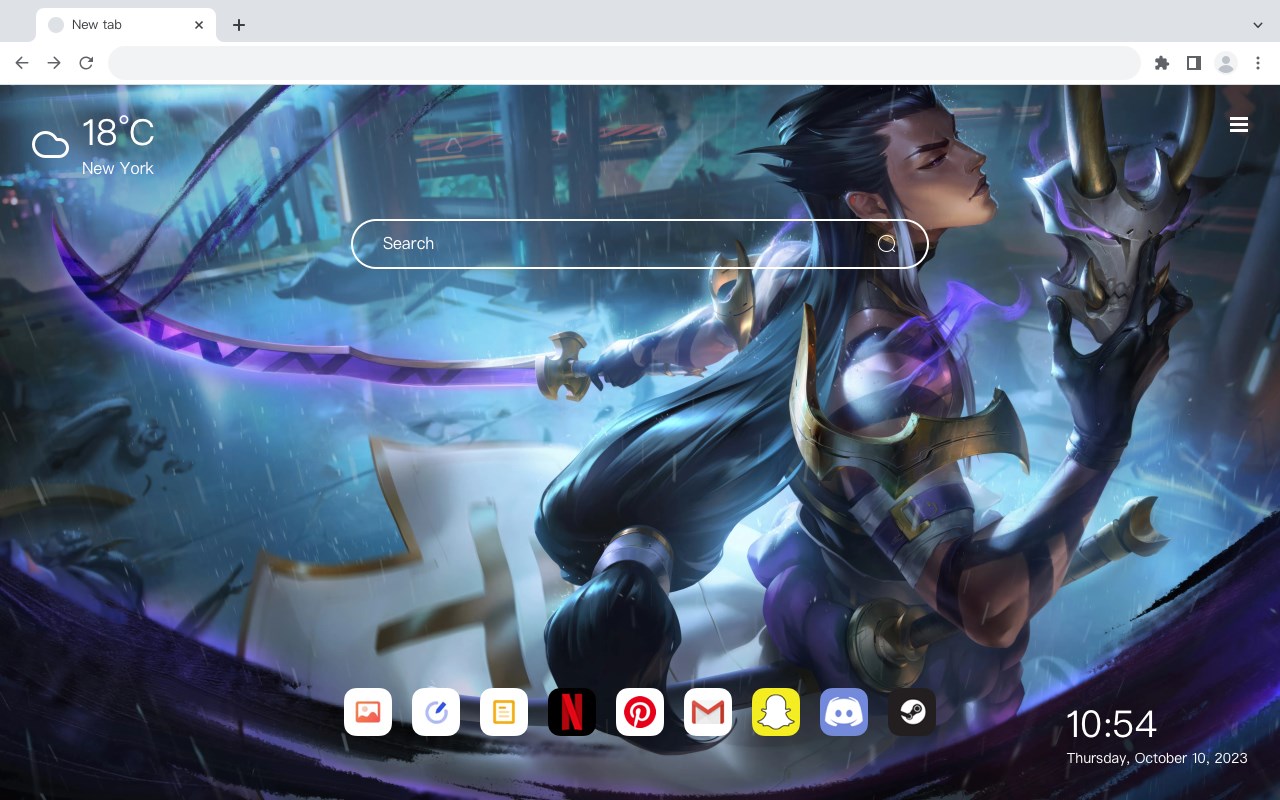Open the Pinterest shortcut
Viewport: 1280px width, 800px height.
[640, 712]
